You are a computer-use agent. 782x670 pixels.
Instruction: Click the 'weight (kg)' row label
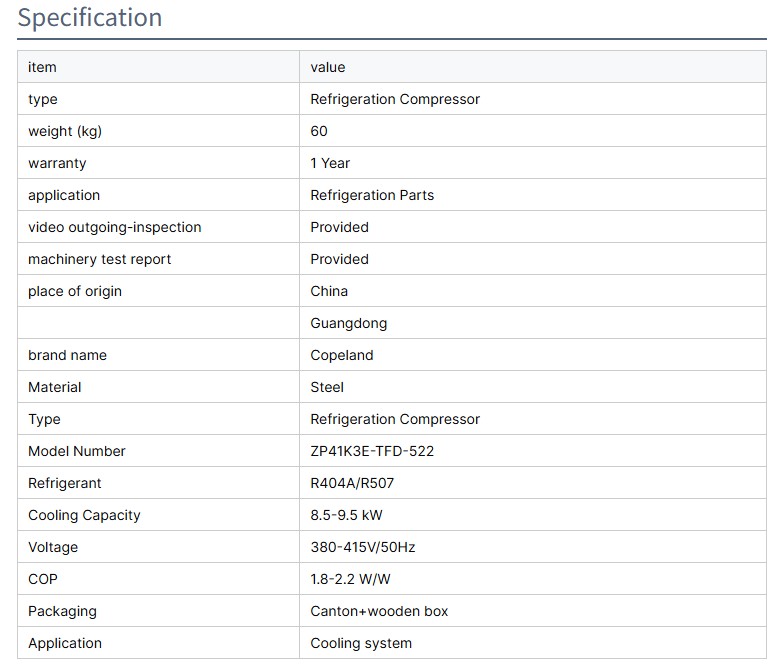[65, 131]
